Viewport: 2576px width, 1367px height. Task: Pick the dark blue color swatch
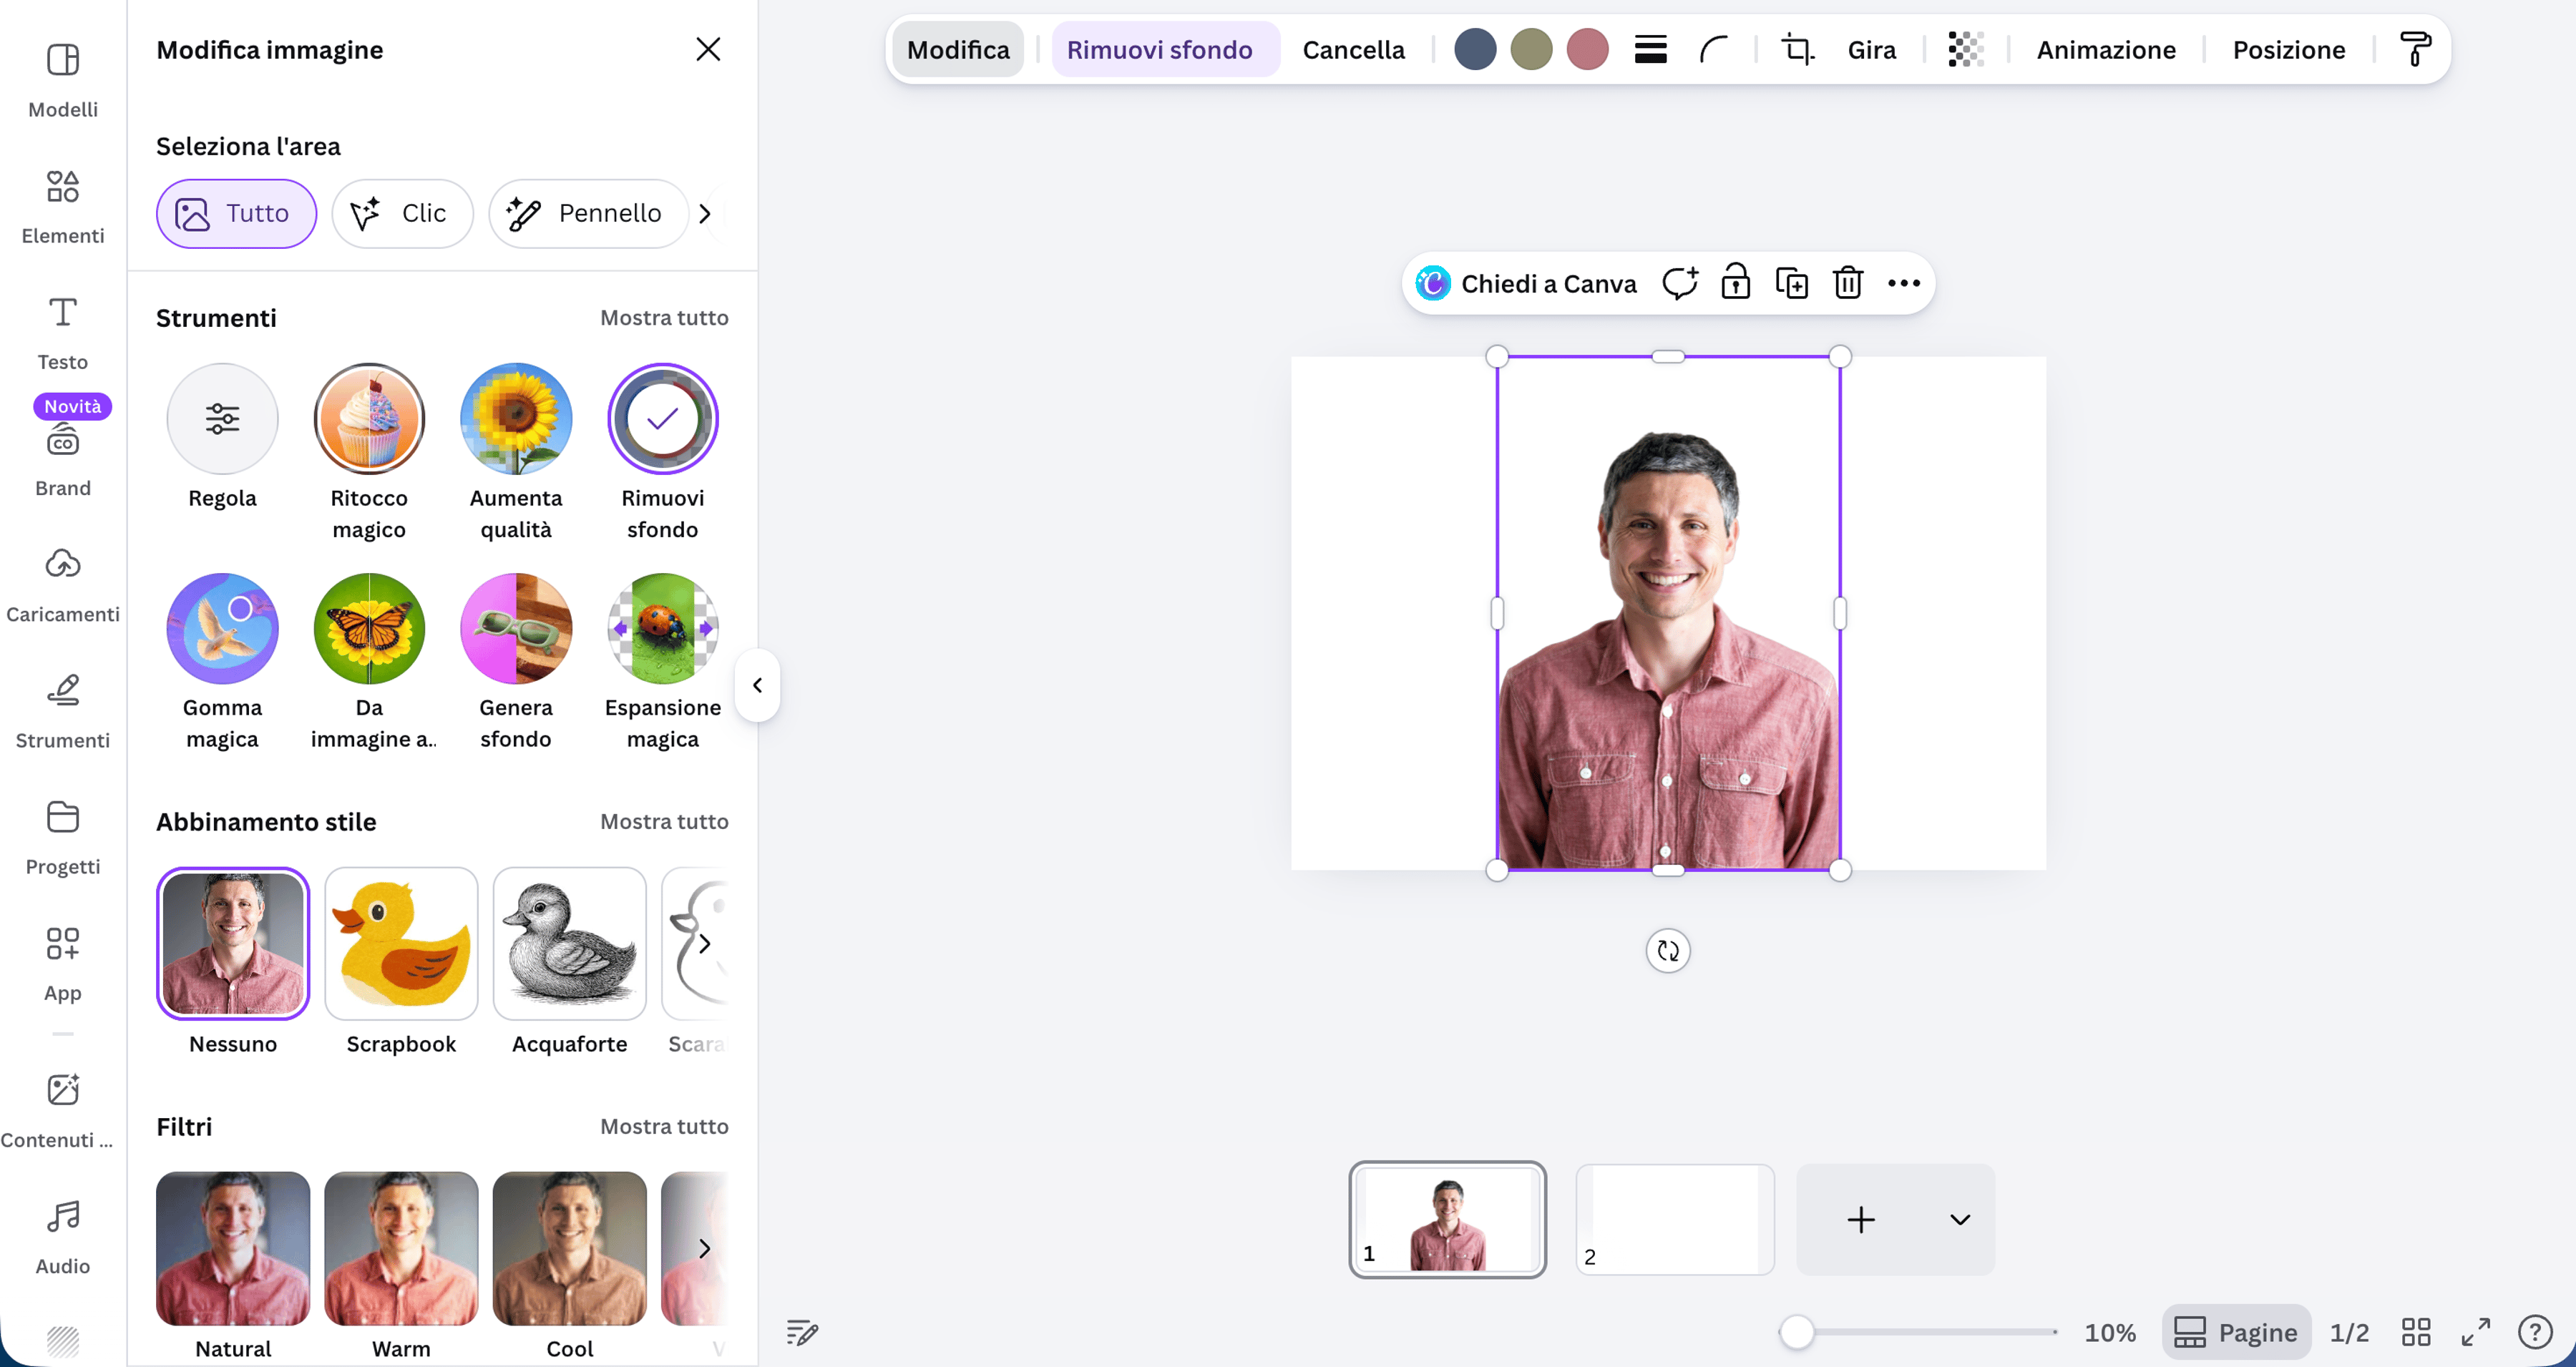1475,49
